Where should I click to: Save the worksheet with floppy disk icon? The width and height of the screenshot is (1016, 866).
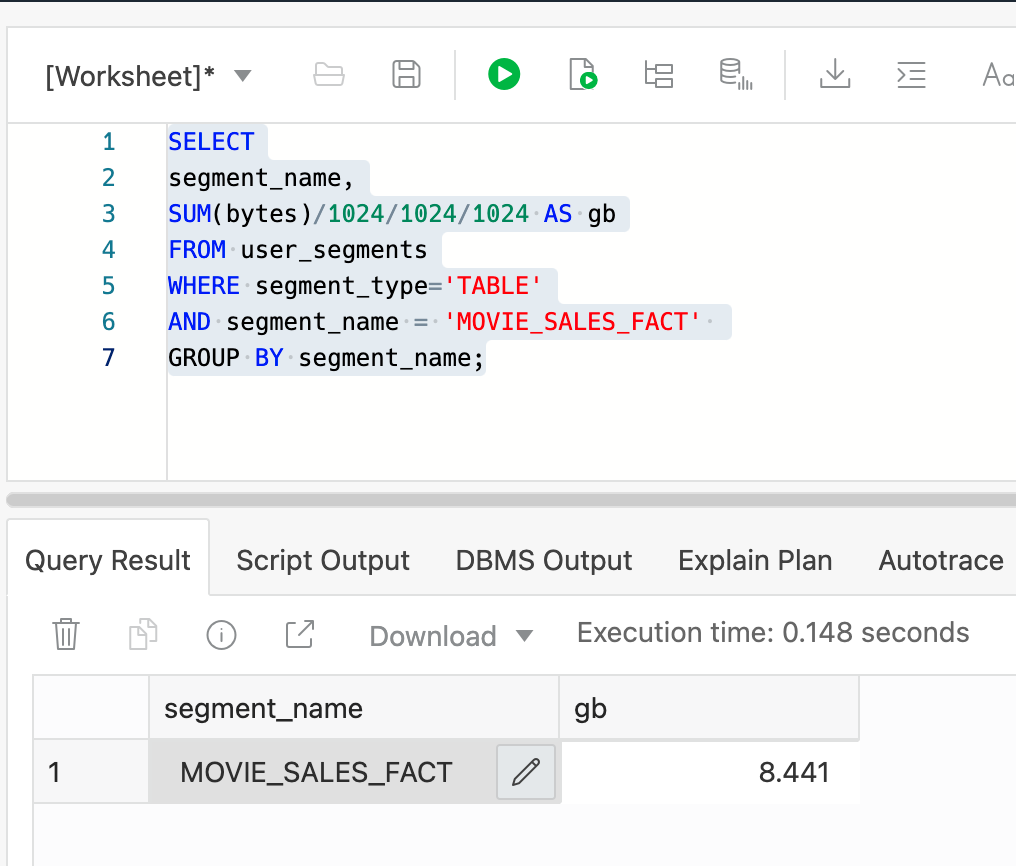405,74
